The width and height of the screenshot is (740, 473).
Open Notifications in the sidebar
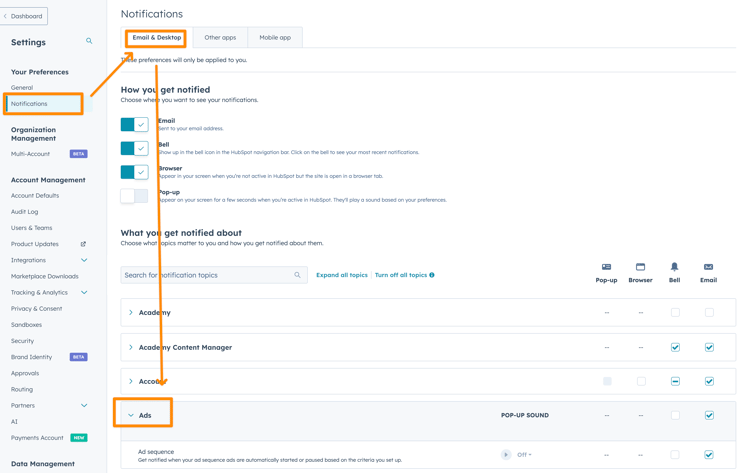(x=29, y=104)
